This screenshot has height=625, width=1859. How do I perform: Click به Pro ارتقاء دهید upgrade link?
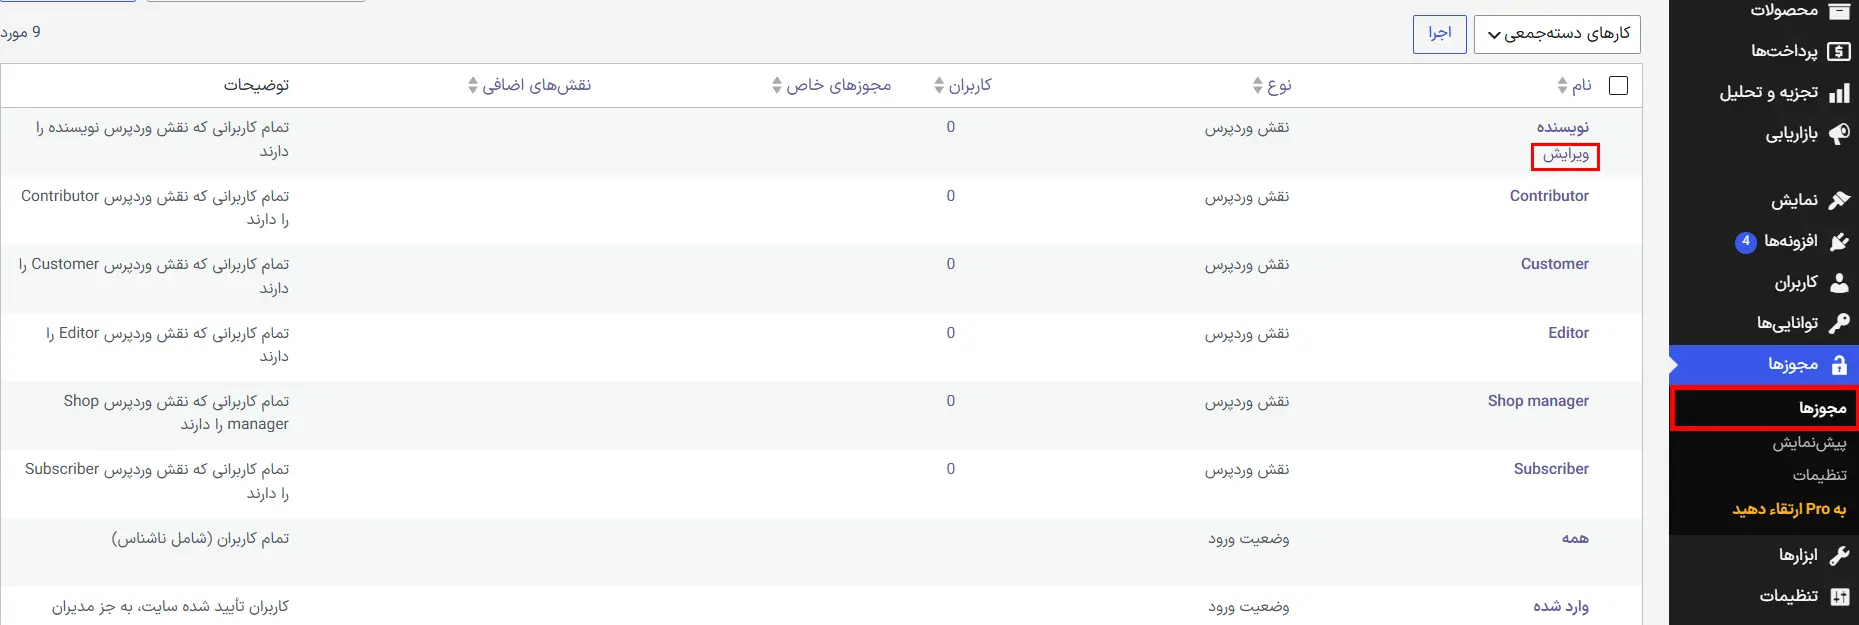1789,509
